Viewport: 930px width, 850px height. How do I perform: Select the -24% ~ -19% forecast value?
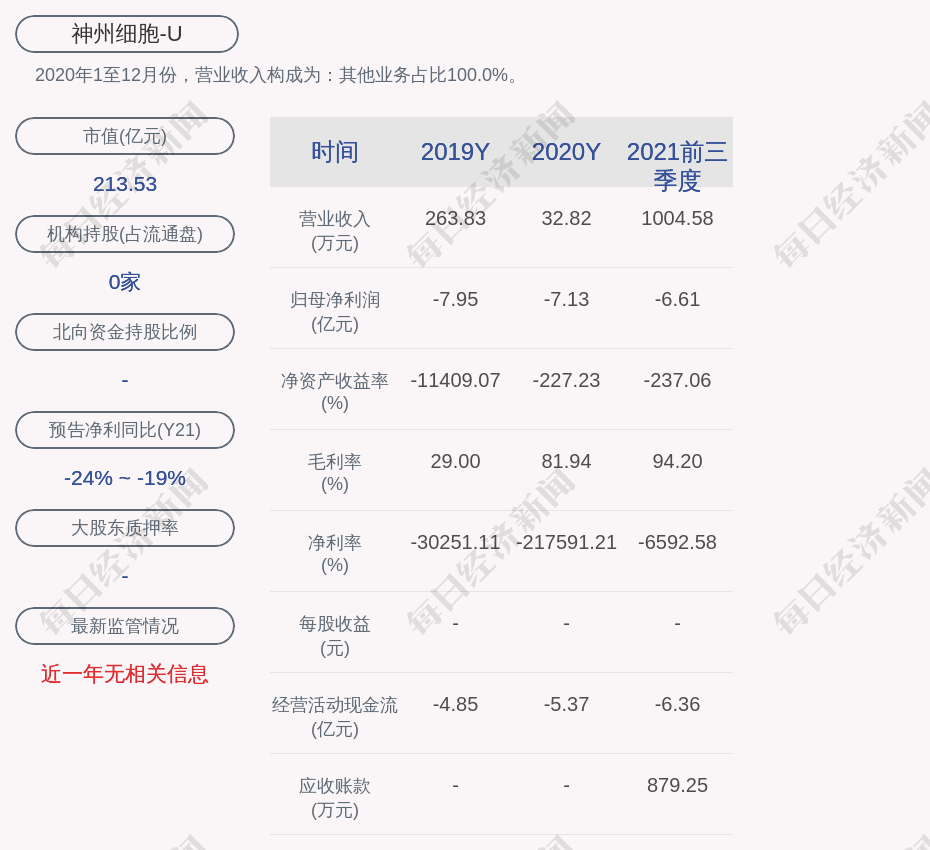pyautogui.click(x=125, y=478)
